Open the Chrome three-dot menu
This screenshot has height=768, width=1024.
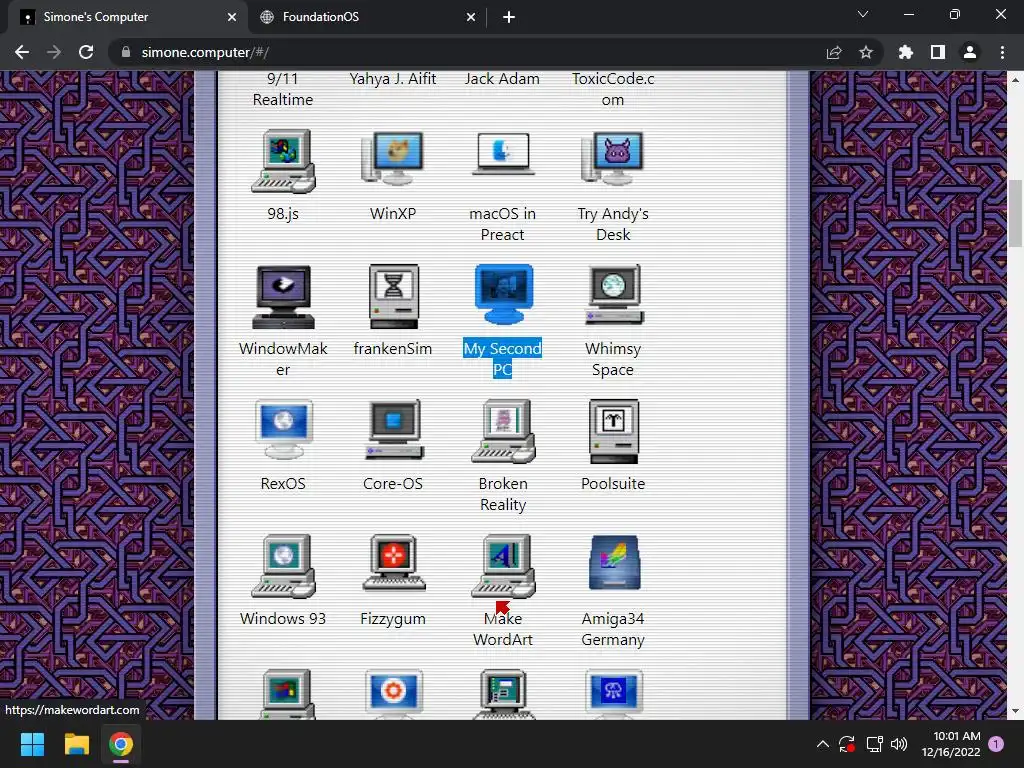(x=1002, y=52)
